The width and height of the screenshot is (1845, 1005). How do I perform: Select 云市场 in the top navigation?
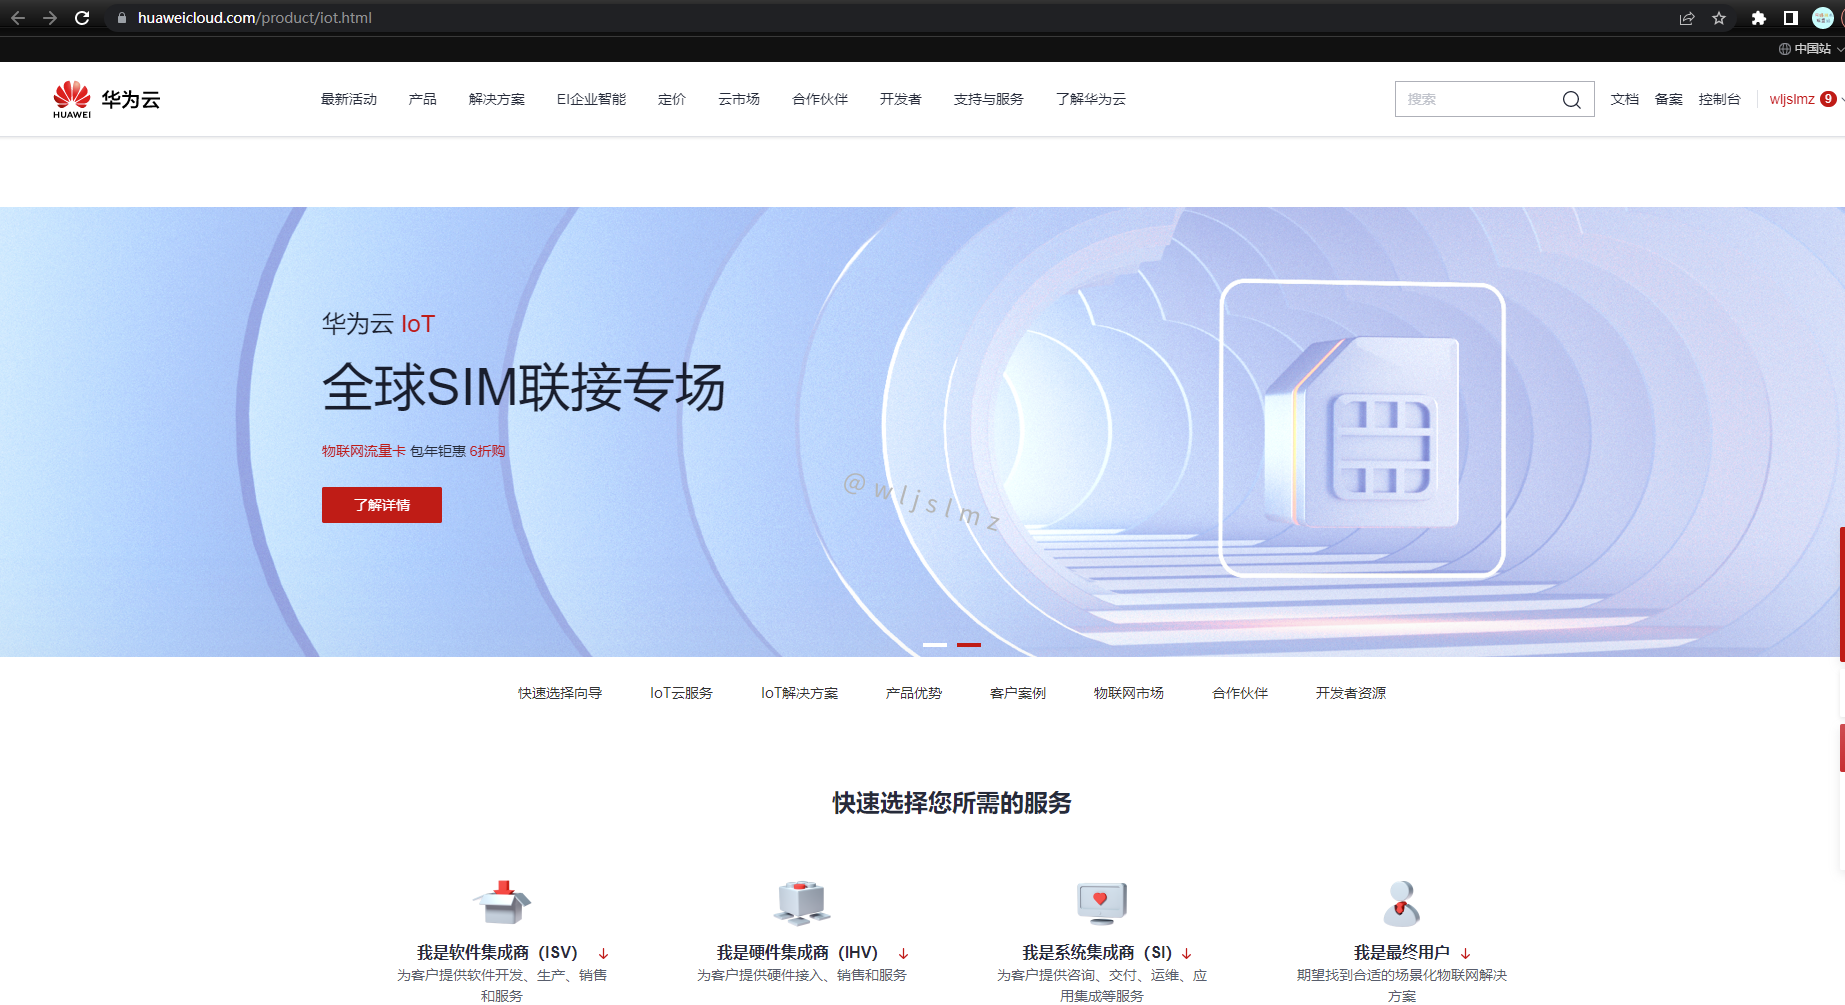coord(739,99)
